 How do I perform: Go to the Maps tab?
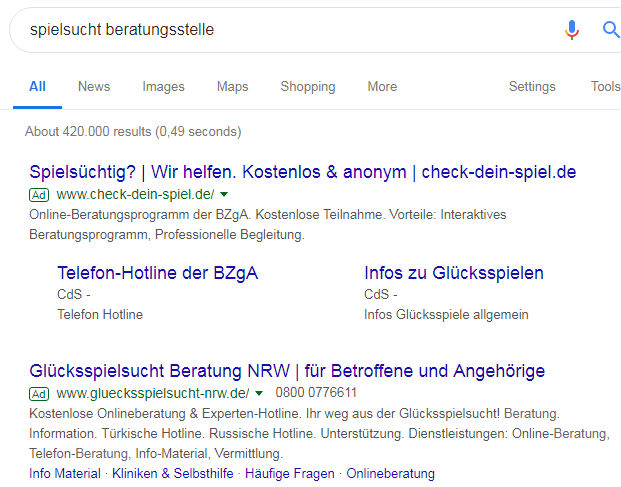(232, 86)
